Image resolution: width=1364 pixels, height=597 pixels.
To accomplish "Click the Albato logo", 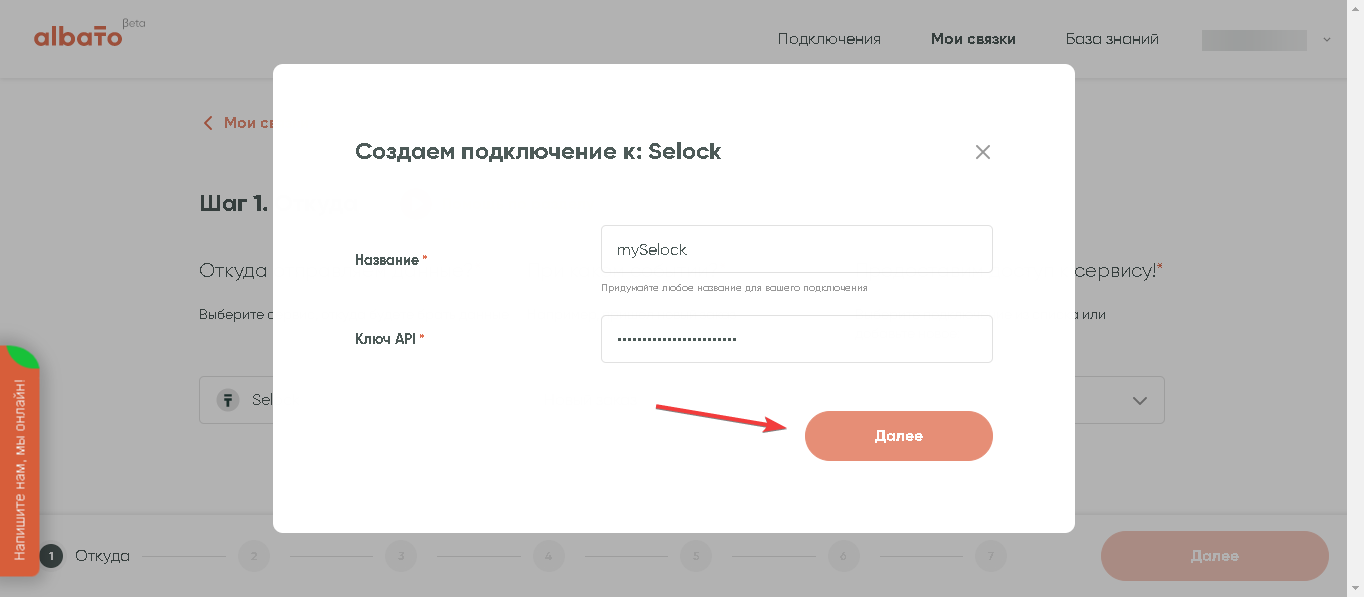I will [78, 37].
